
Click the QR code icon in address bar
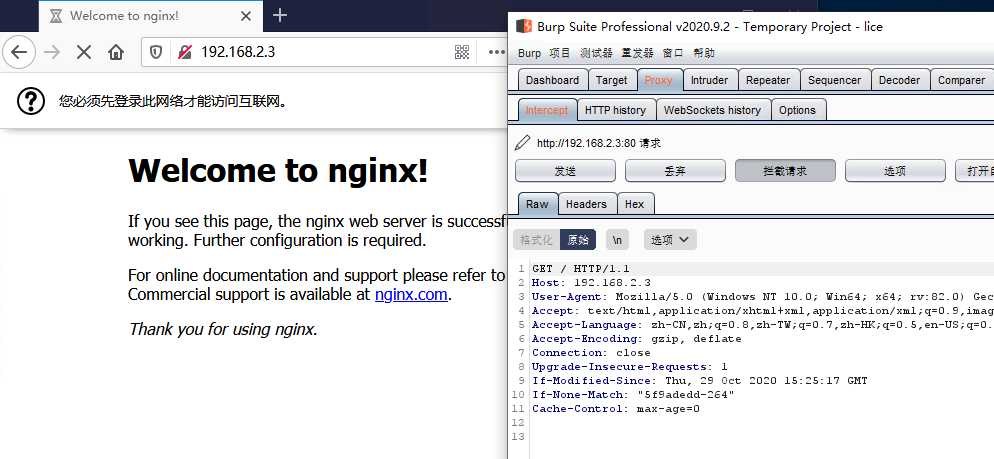tap(462, 52)
